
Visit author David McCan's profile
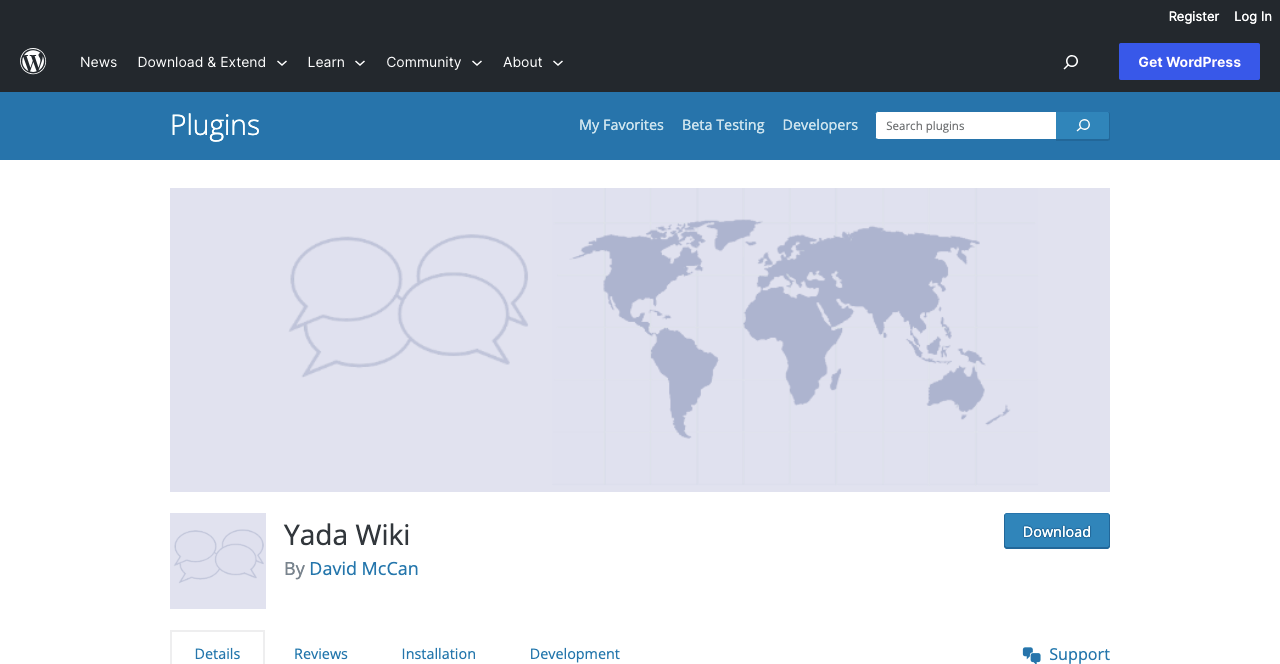tap(364, 568)
